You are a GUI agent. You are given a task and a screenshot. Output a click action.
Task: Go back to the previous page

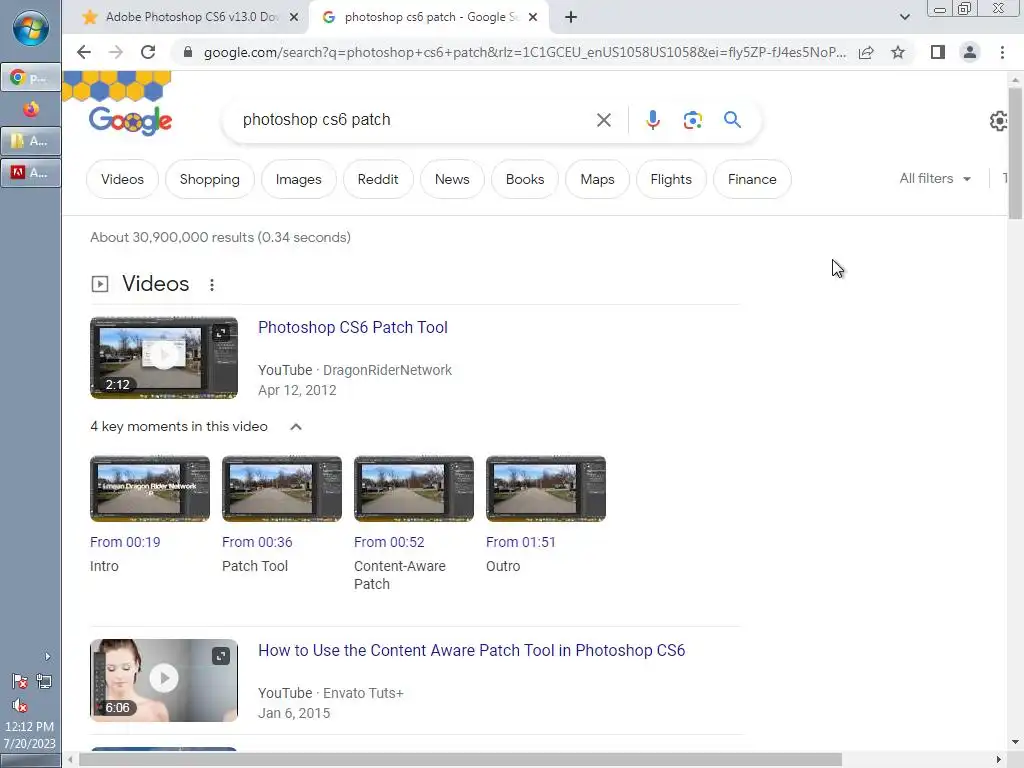[84, 52]
